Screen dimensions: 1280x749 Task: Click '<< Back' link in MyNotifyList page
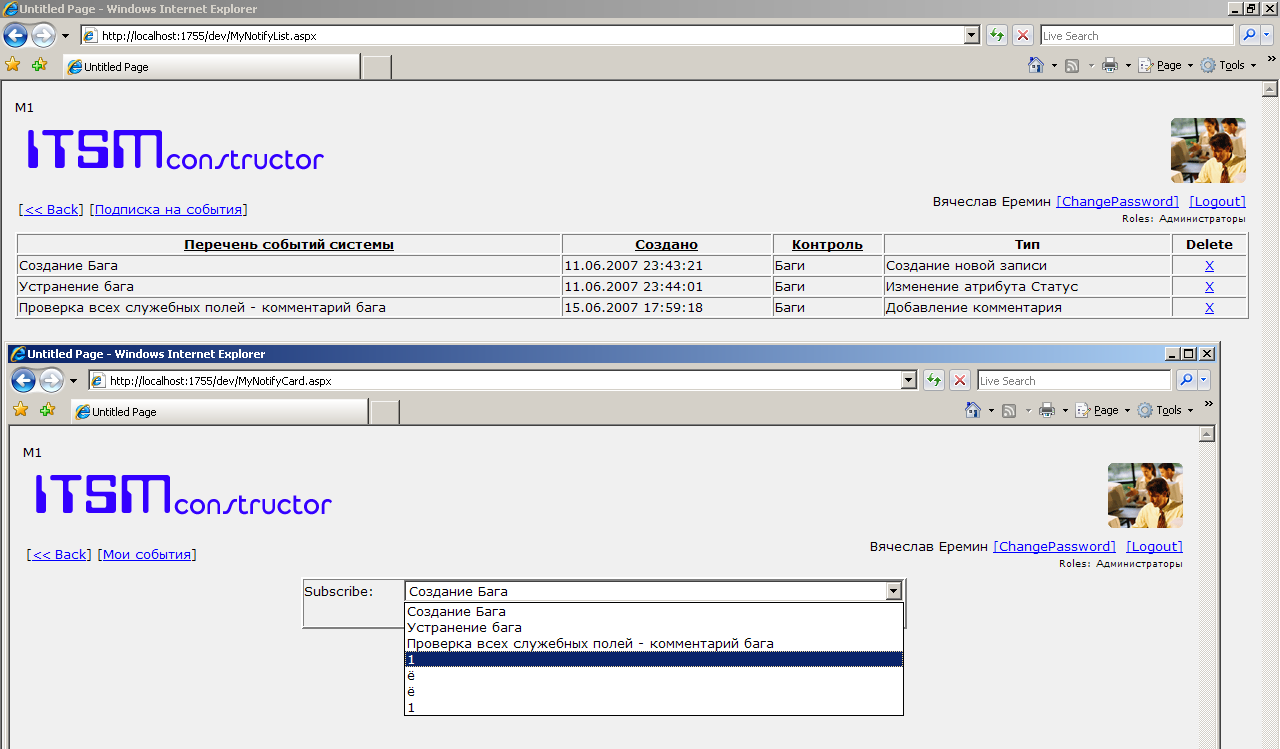pyautogui.click(x=51, y=209)
